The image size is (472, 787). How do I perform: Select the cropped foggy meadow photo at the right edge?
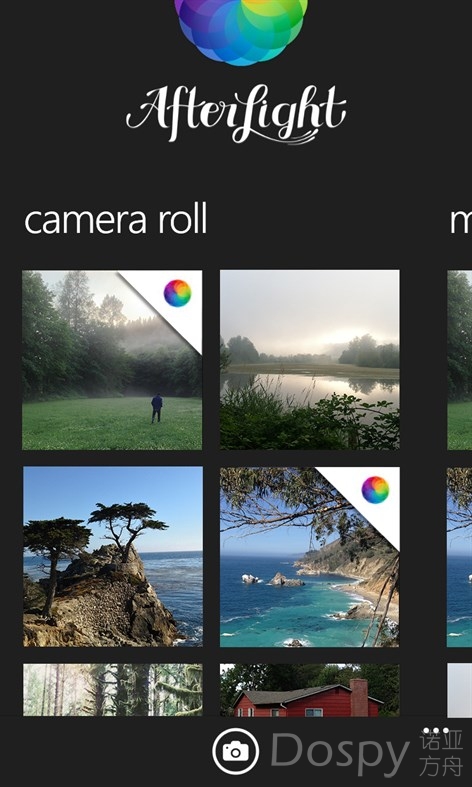tap(459, 360)
